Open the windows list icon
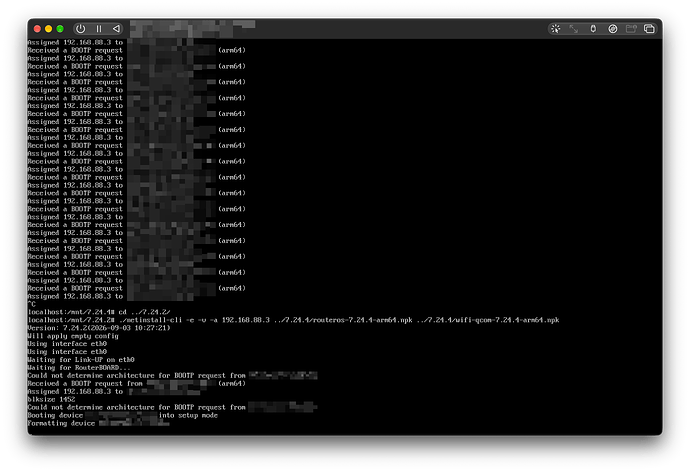 coord(650,29)
